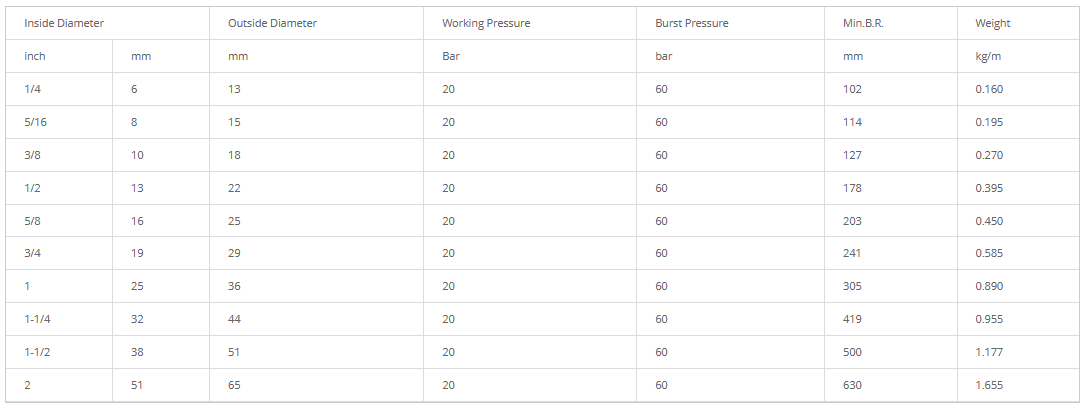
Task: Click the Min.B.R. column header
Action: pos(856,23)
